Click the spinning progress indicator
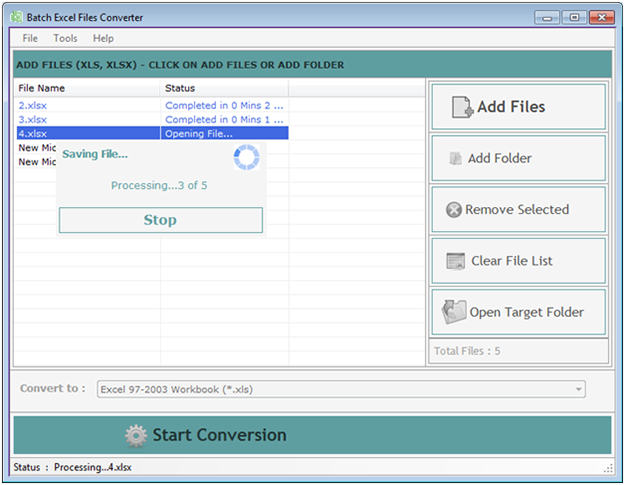Screen dimensions: 625x485 click(246, 157)
